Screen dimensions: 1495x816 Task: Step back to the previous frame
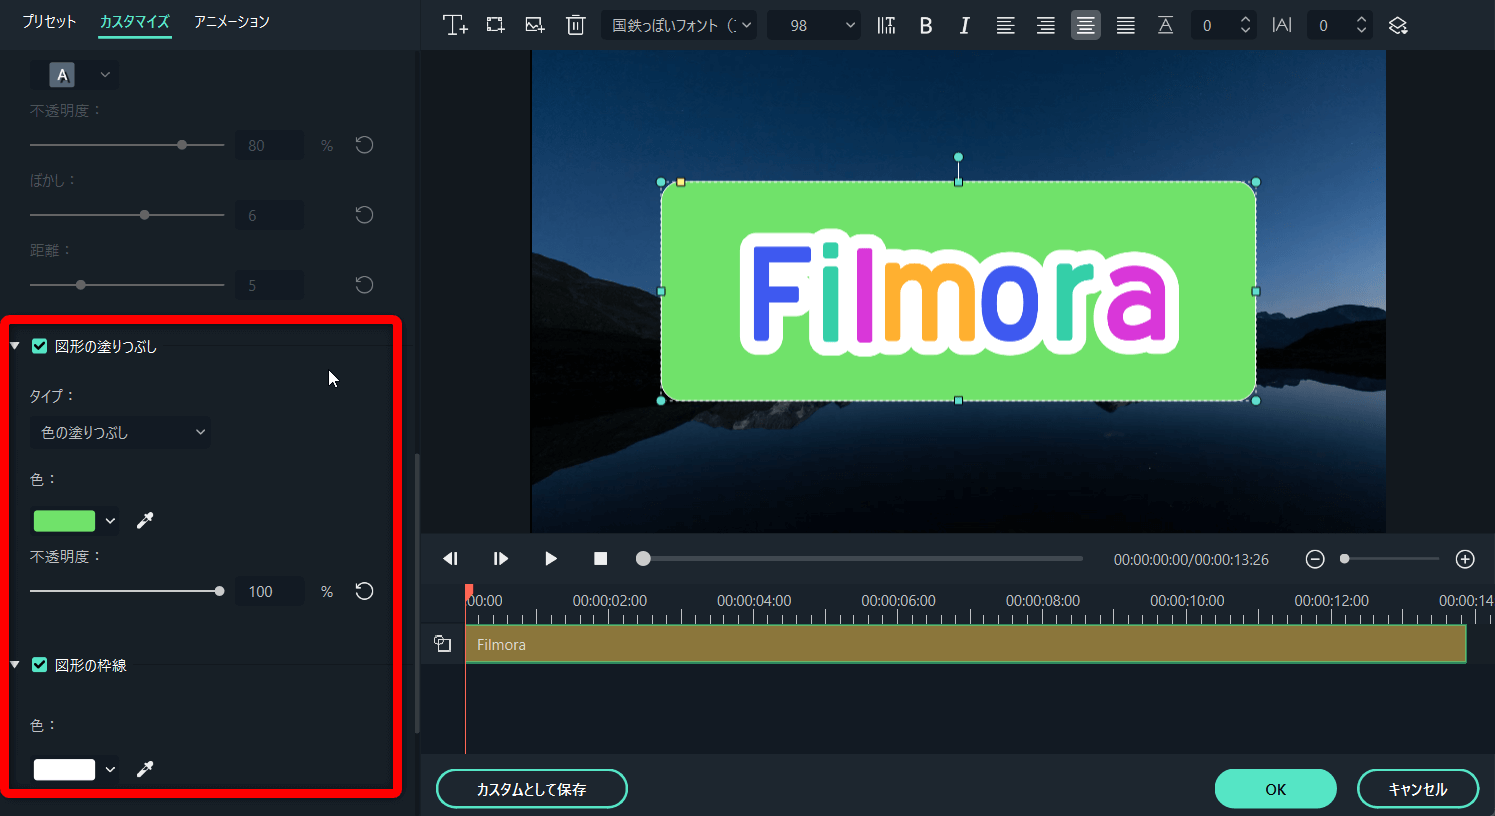450,559
